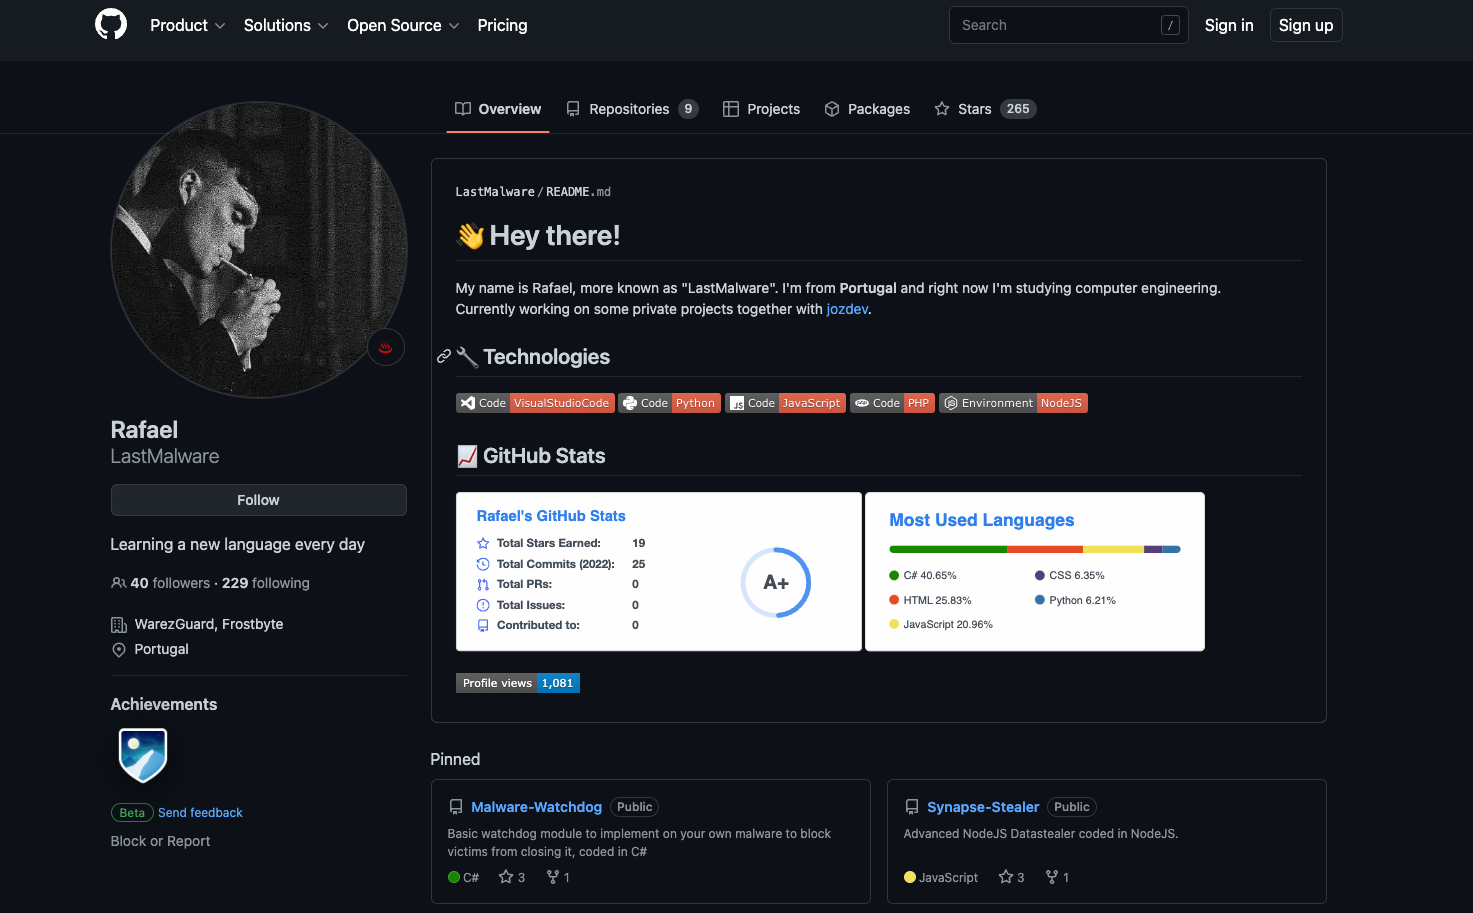The height and width of the screenshot is (913, 1473).
Task: Click the Environment NodeJS badge
Action: coord(1013,403)
